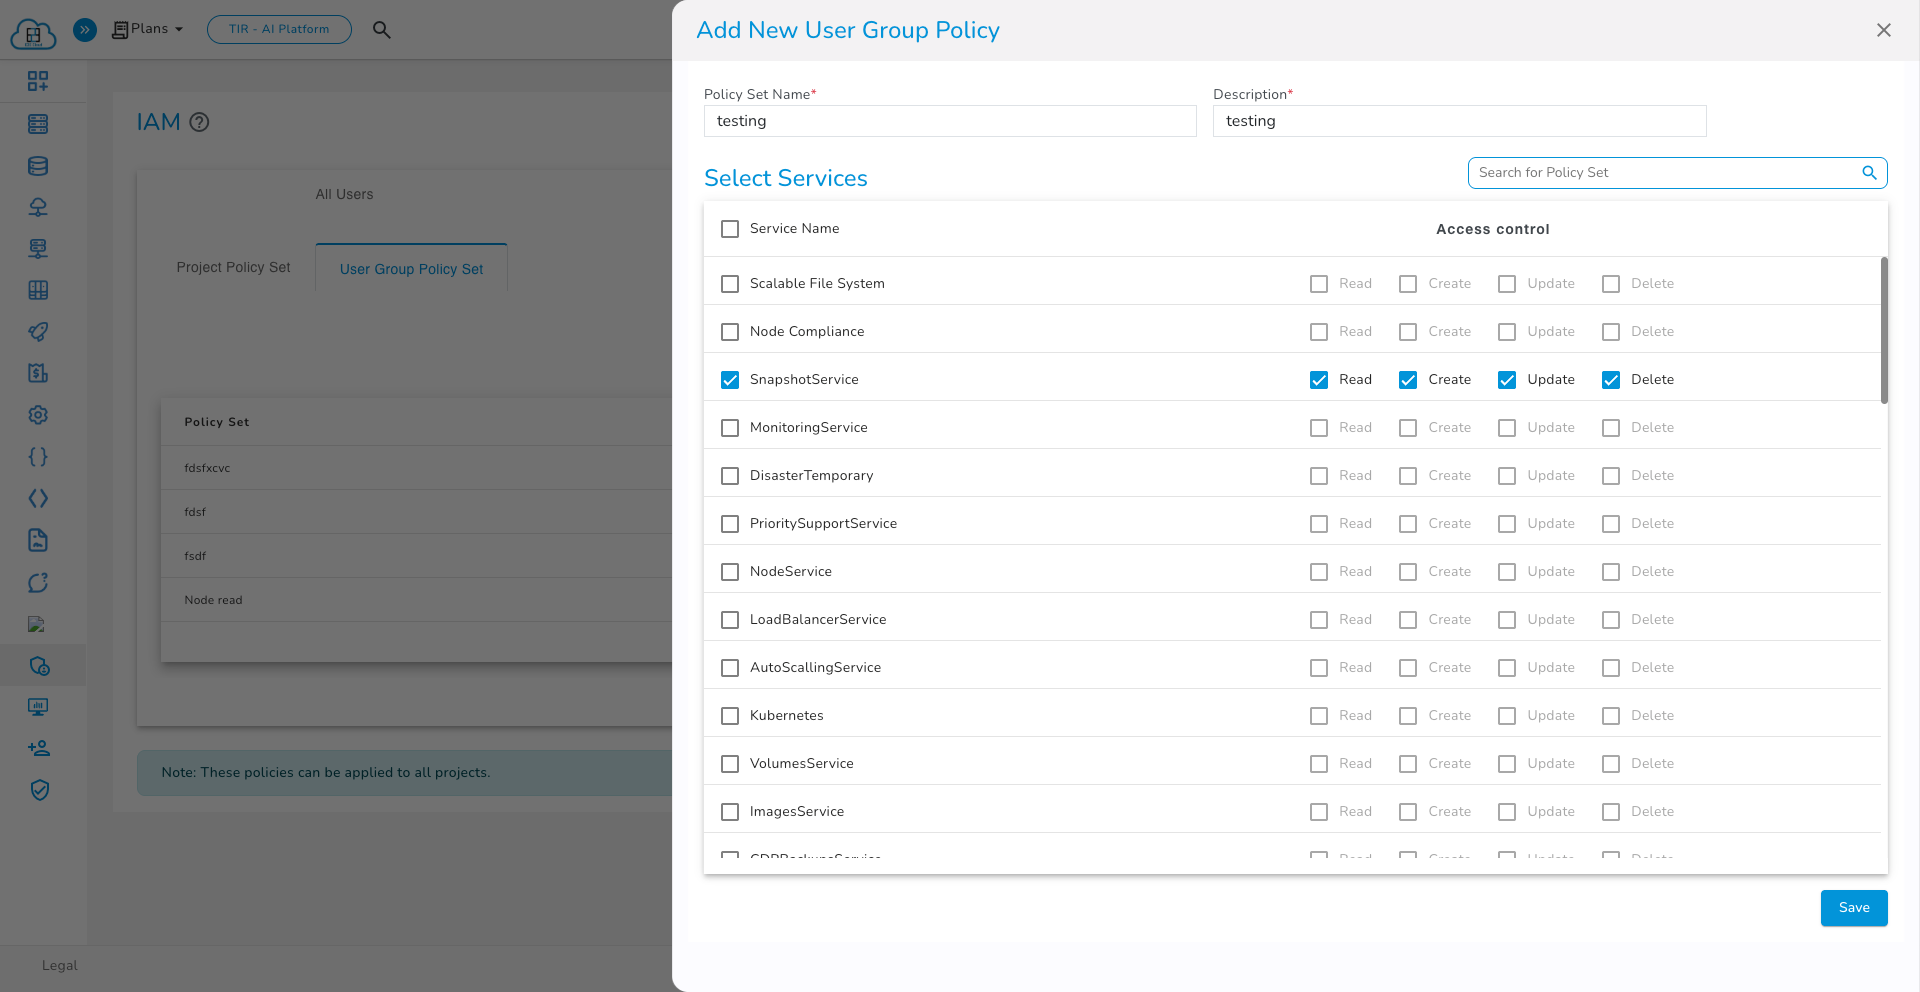The height and width of the screenshot is (992, 1920).
Task: Check the Service Name select-all checkbox
Action: click(x=730, y=229)
